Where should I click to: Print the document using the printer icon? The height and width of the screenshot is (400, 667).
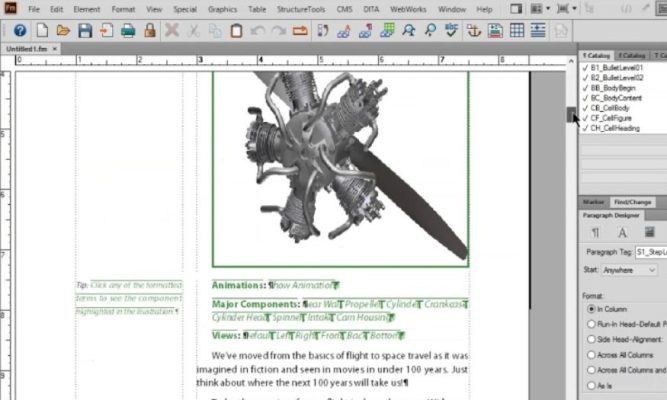pyautogui.click(x=128, y=30)
